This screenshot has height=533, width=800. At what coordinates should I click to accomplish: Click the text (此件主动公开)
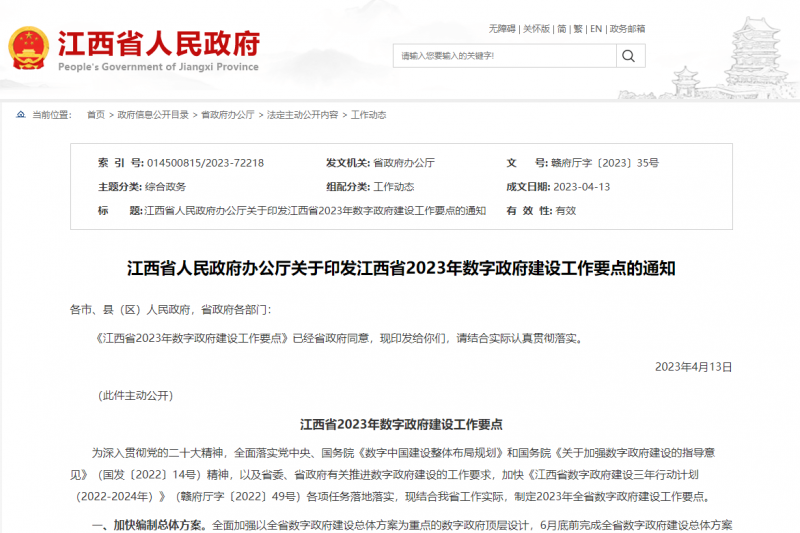tap(135, 396)
